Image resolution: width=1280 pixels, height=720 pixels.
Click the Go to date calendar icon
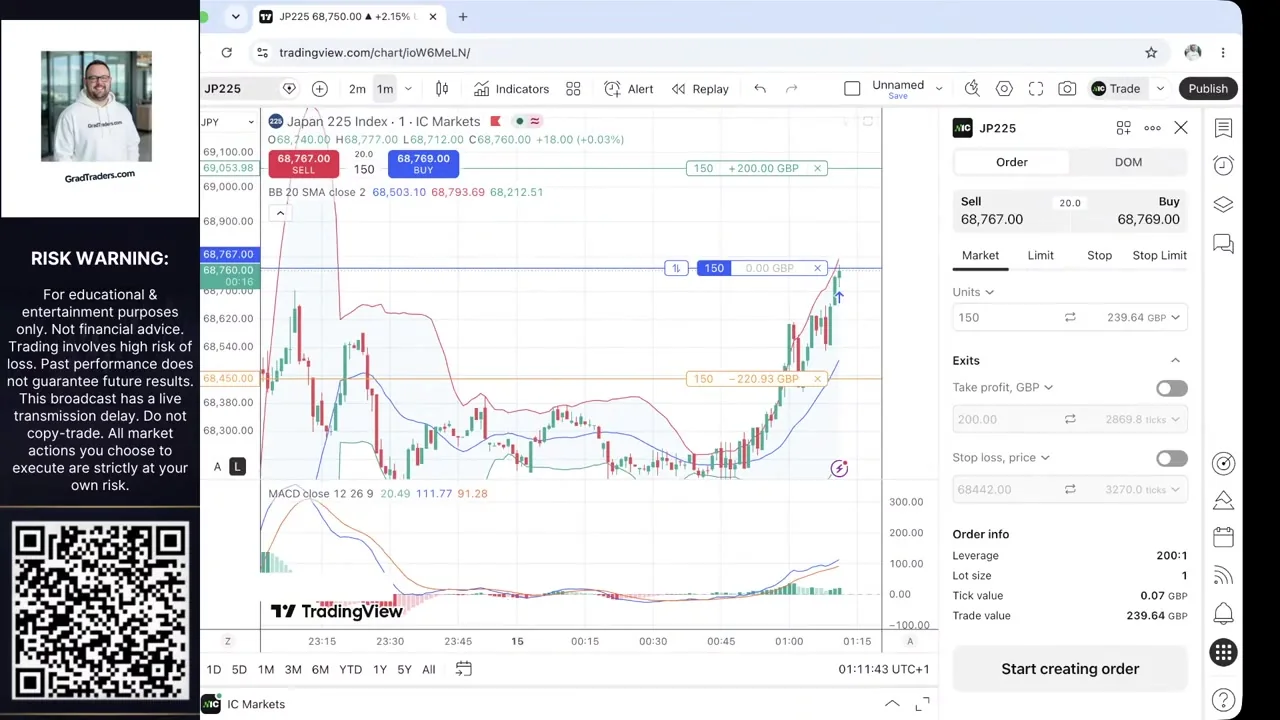[x=464, y=669]
